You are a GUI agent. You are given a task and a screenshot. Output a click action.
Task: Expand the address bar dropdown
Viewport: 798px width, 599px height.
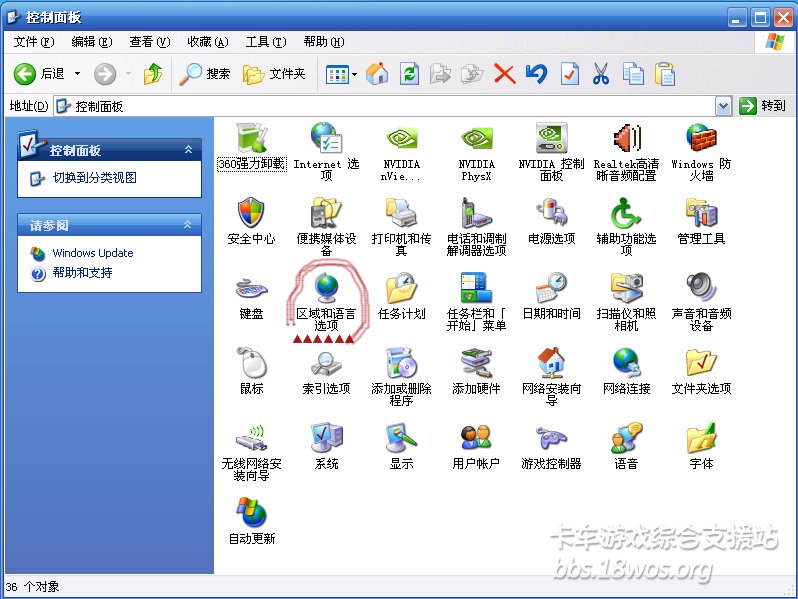[x=723, y=106]
